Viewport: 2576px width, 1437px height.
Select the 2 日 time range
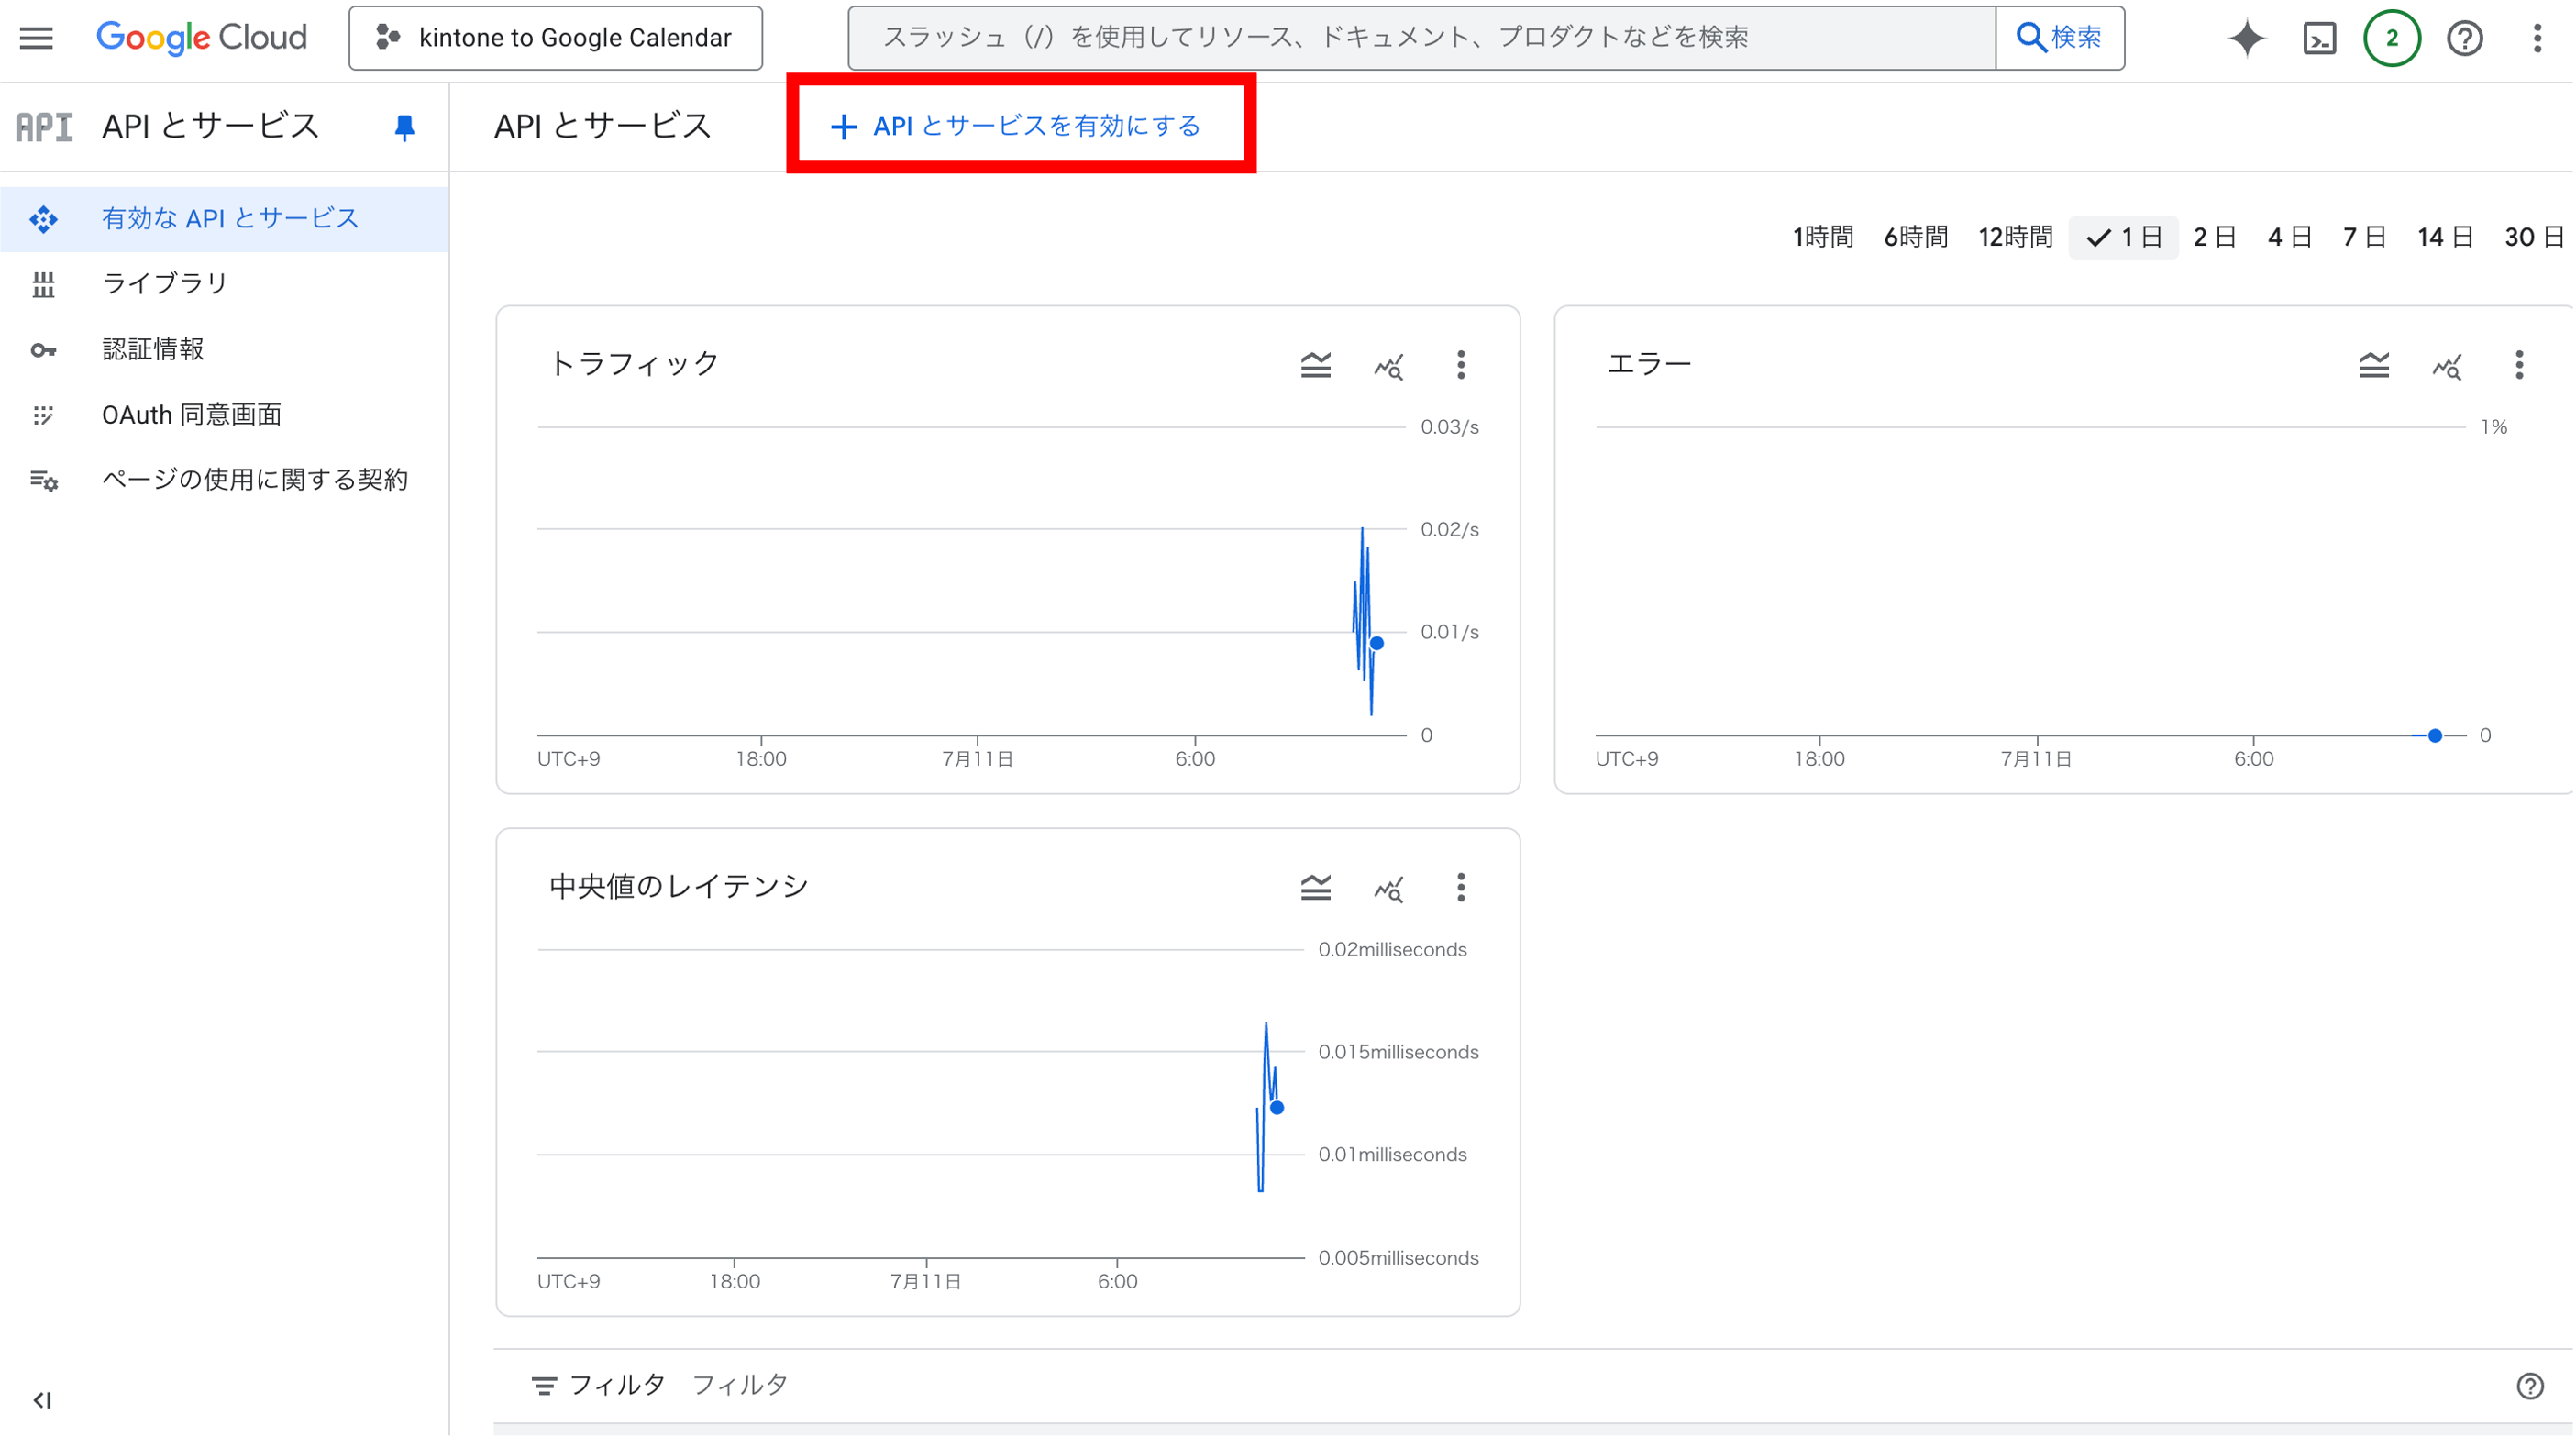(2214, 238)
